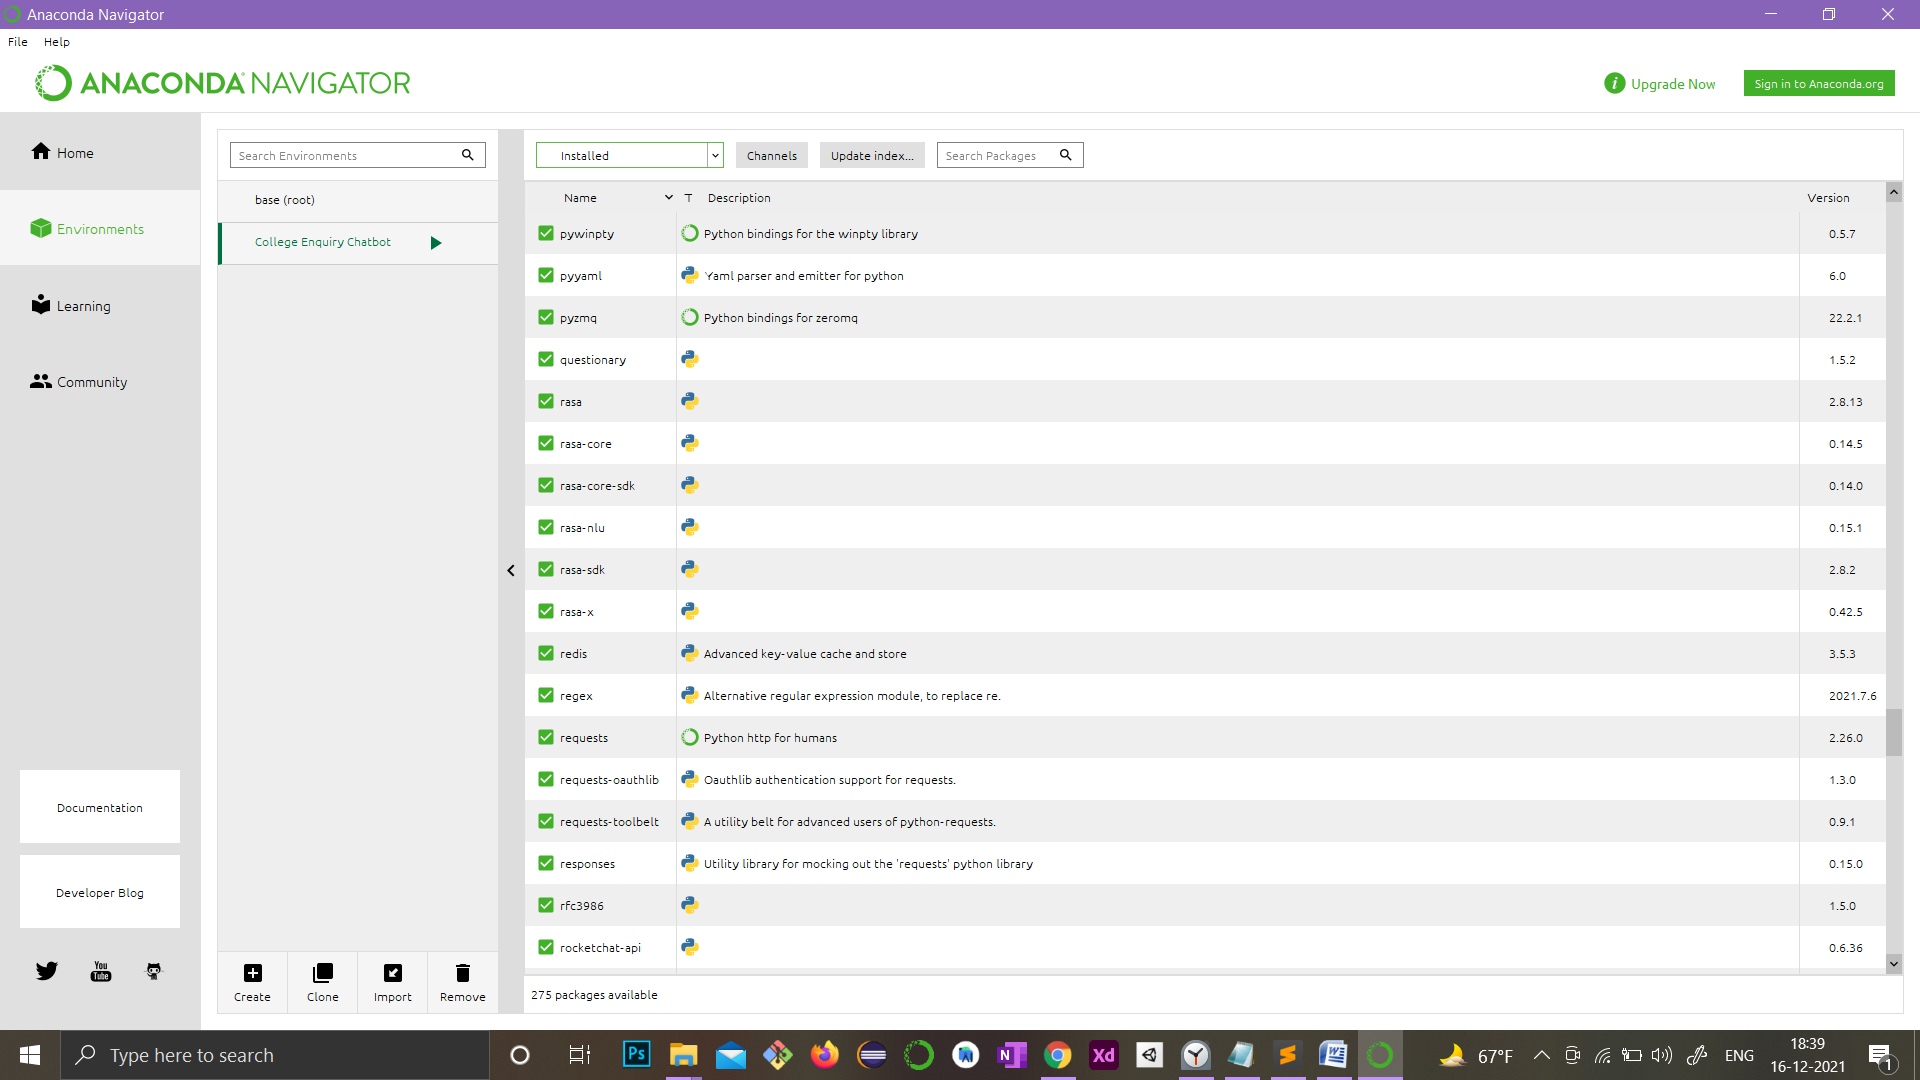The width and height of the screenshot is (1920, 1080).
Task: Click the Anaconda Navigator home icon
Action: click(x=40, y=152)
